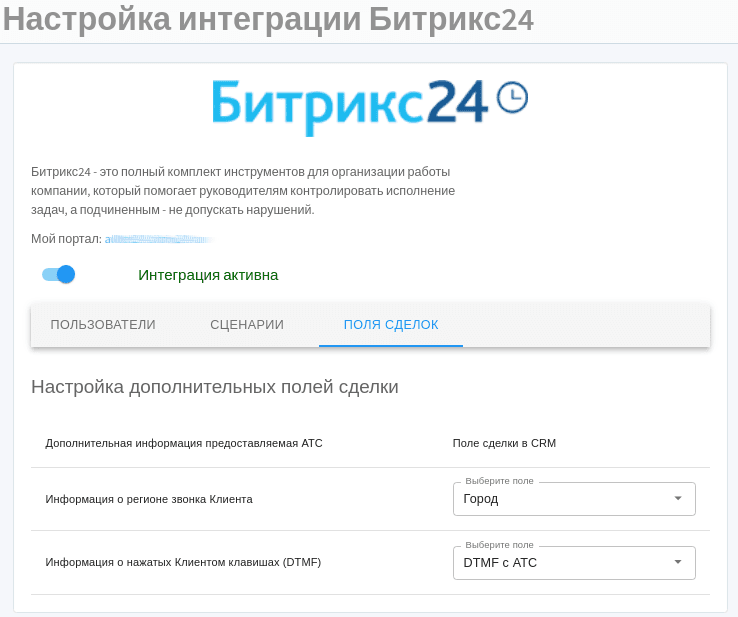This screenshot has height=617, width=738.
Task: Click the Мой портал label
Action: 66,239
